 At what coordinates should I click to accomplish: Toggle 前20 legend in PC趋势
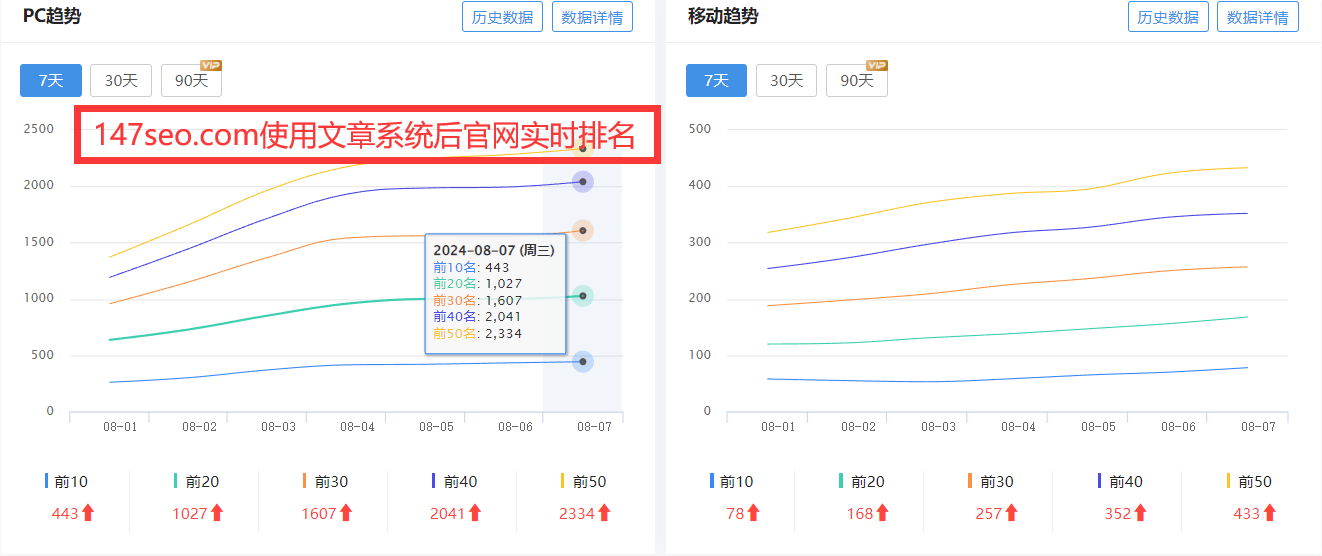click(196, 482)
